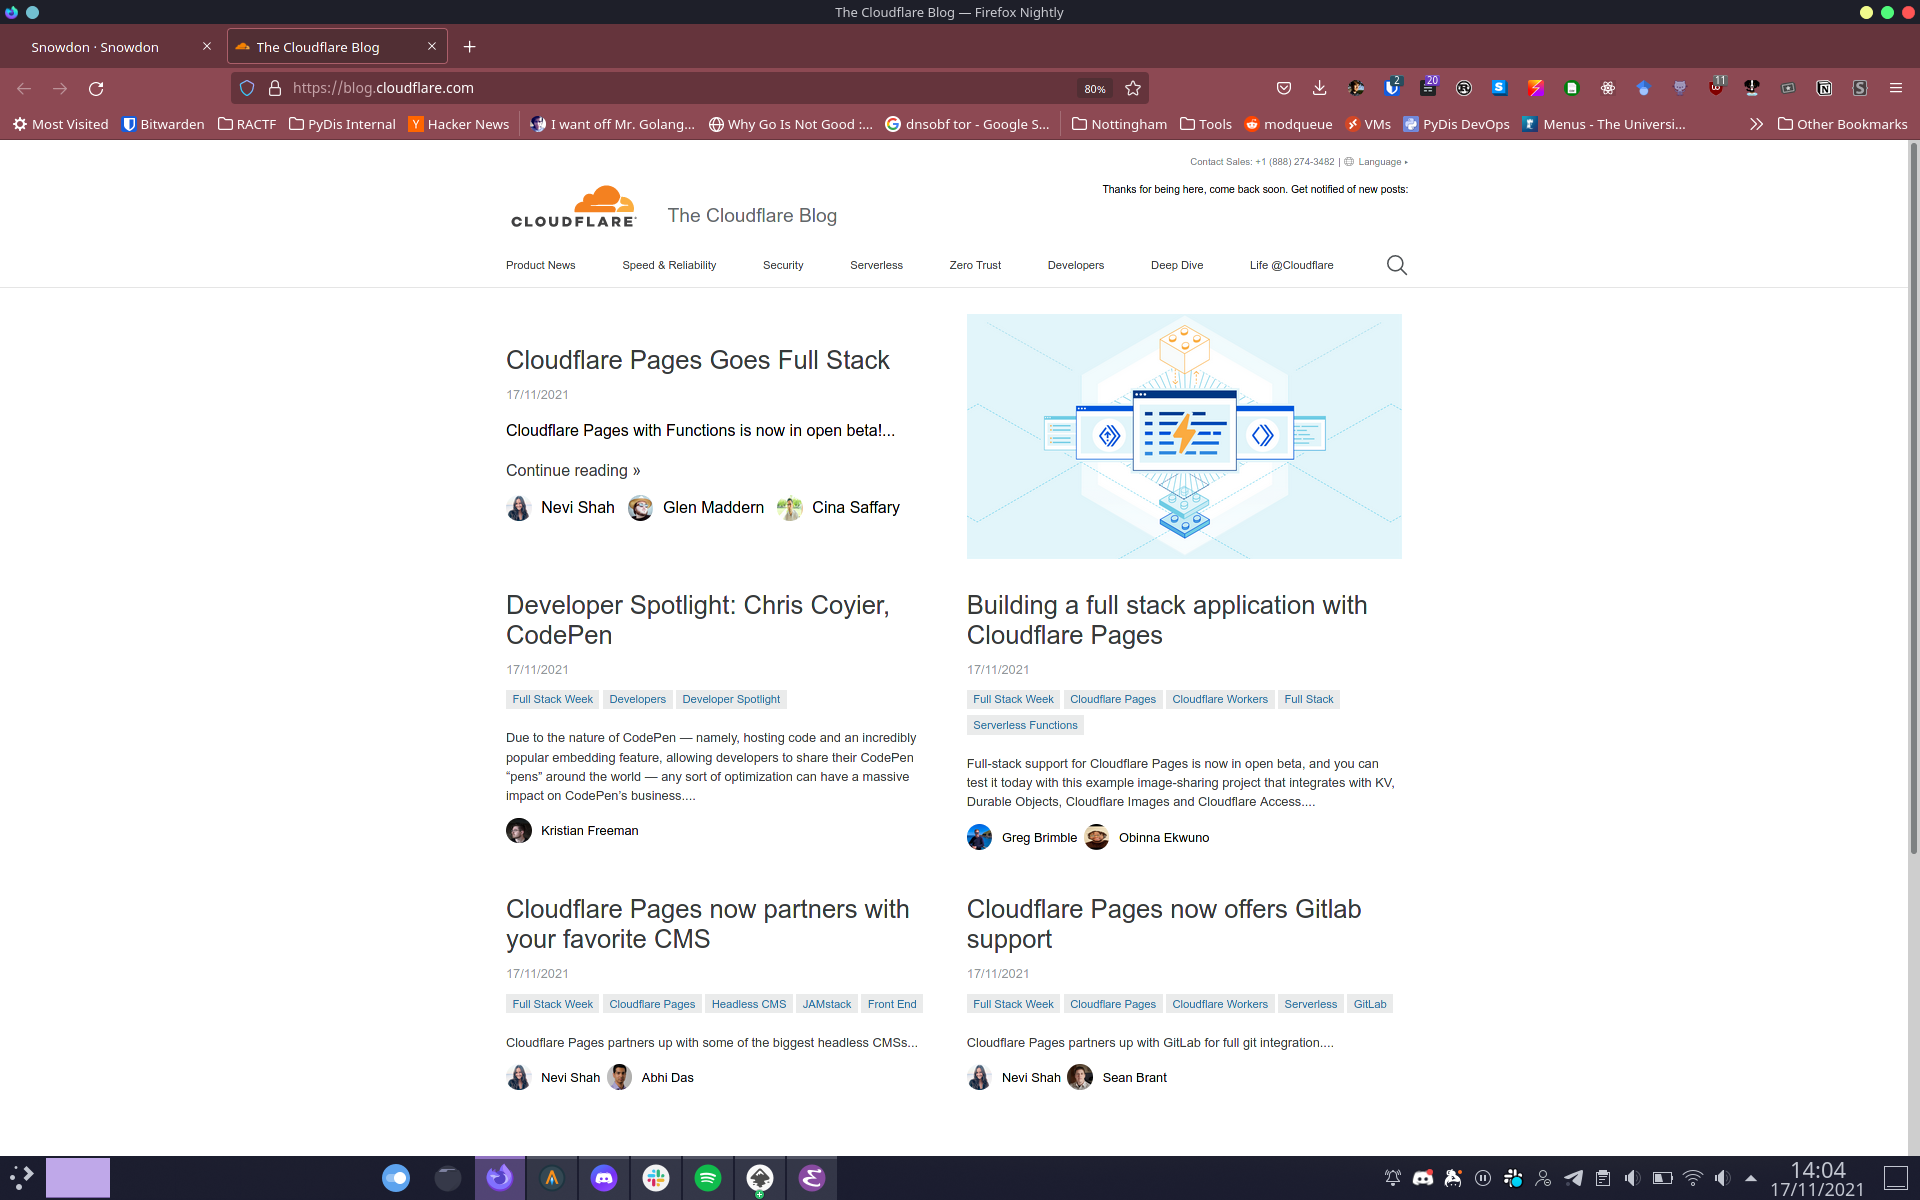Toggle the Wi-Fi tray indicator
The width and height of the screenshot is (1920, 1200).
click(x=1693, y=1178)
